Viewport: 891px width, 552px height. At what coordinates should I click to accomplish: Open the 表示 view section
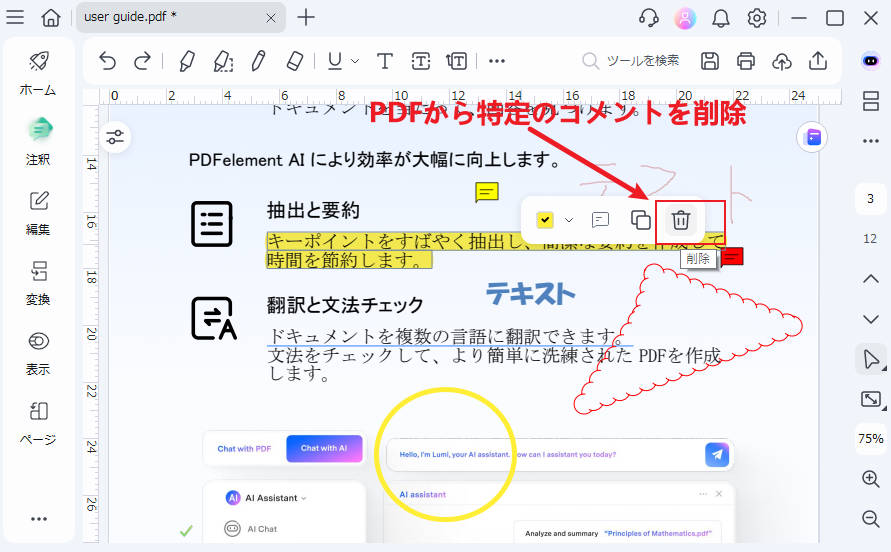tap(38, 353)
